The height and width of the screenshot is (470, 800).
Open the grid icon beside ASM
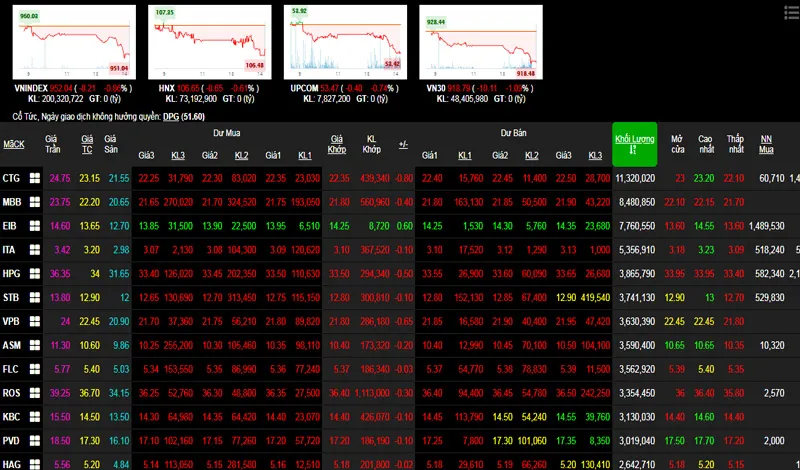pos(35,345)
